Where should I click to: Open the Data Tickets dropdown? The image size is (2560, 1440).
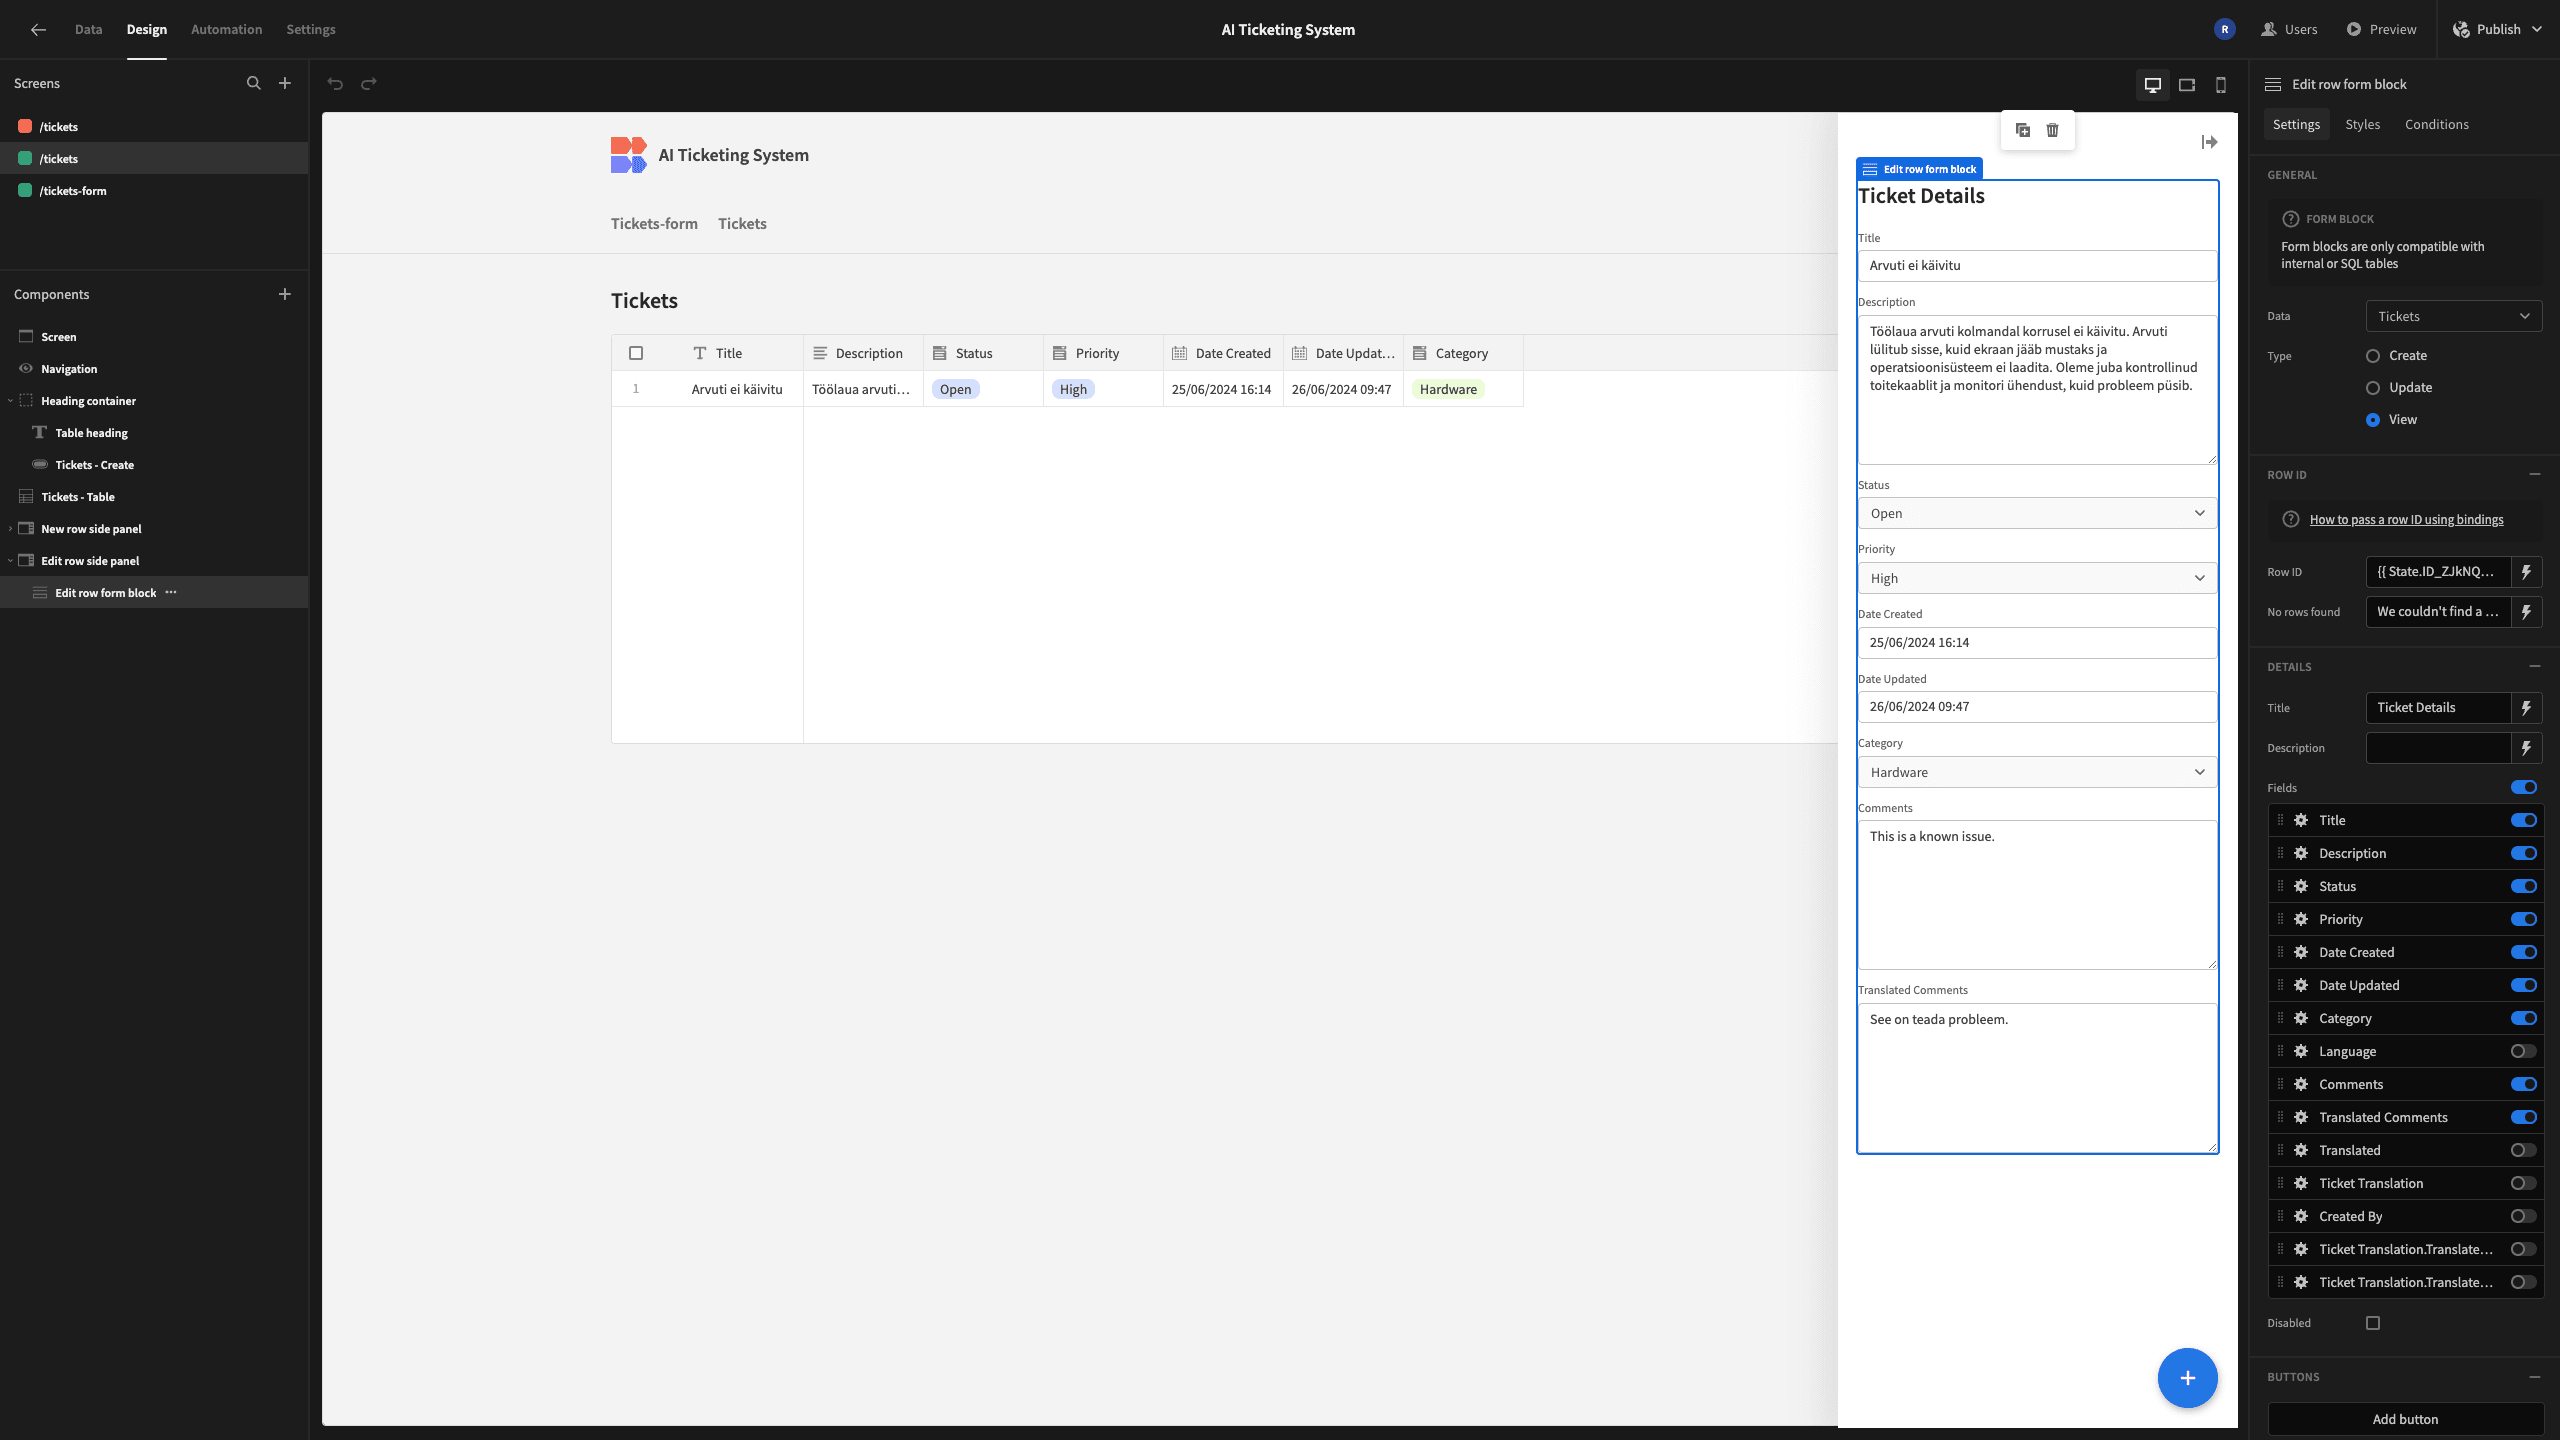click(2453, 316)
